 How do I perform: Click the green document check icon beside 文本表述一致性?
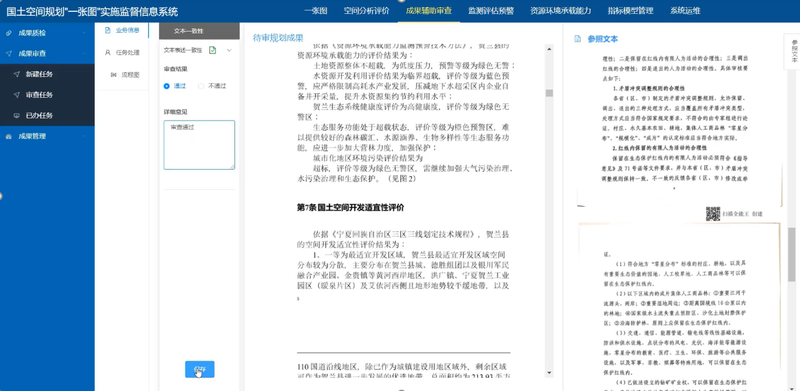[212, 50]
